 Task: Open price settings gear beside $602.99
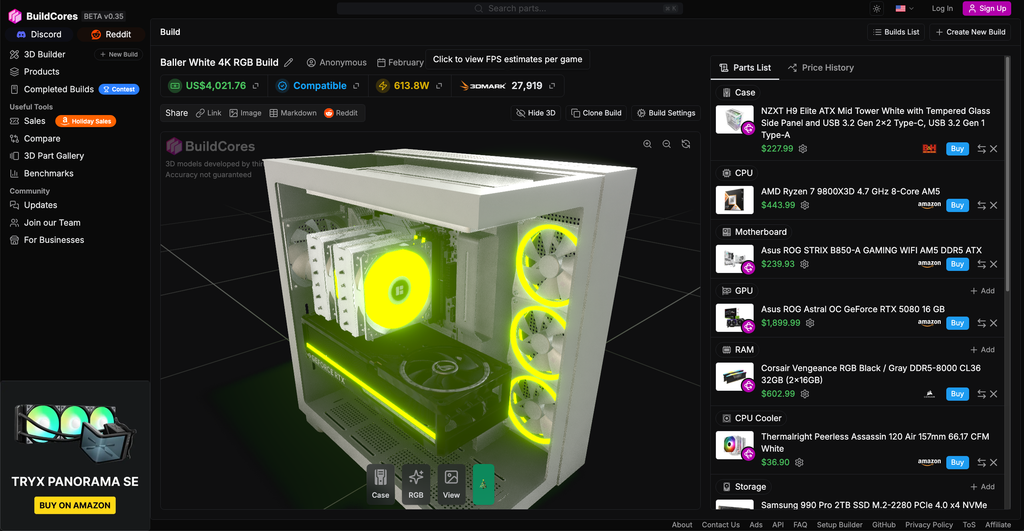point(805,394)
